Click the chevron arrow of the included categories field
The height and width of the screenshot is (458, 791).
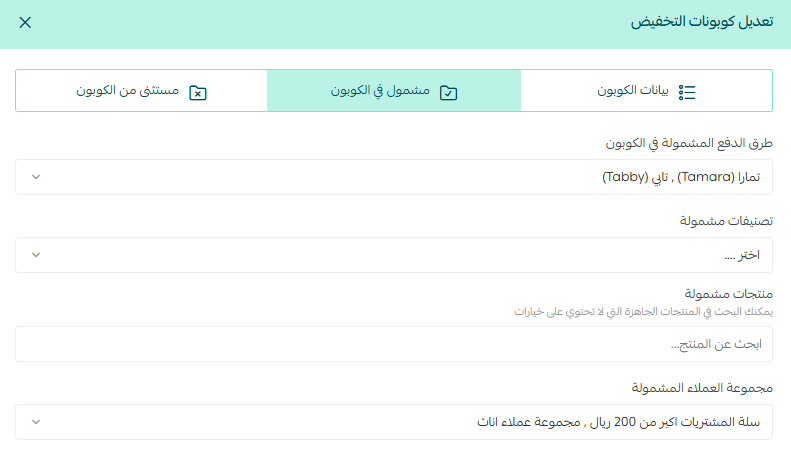coord(36,255)
